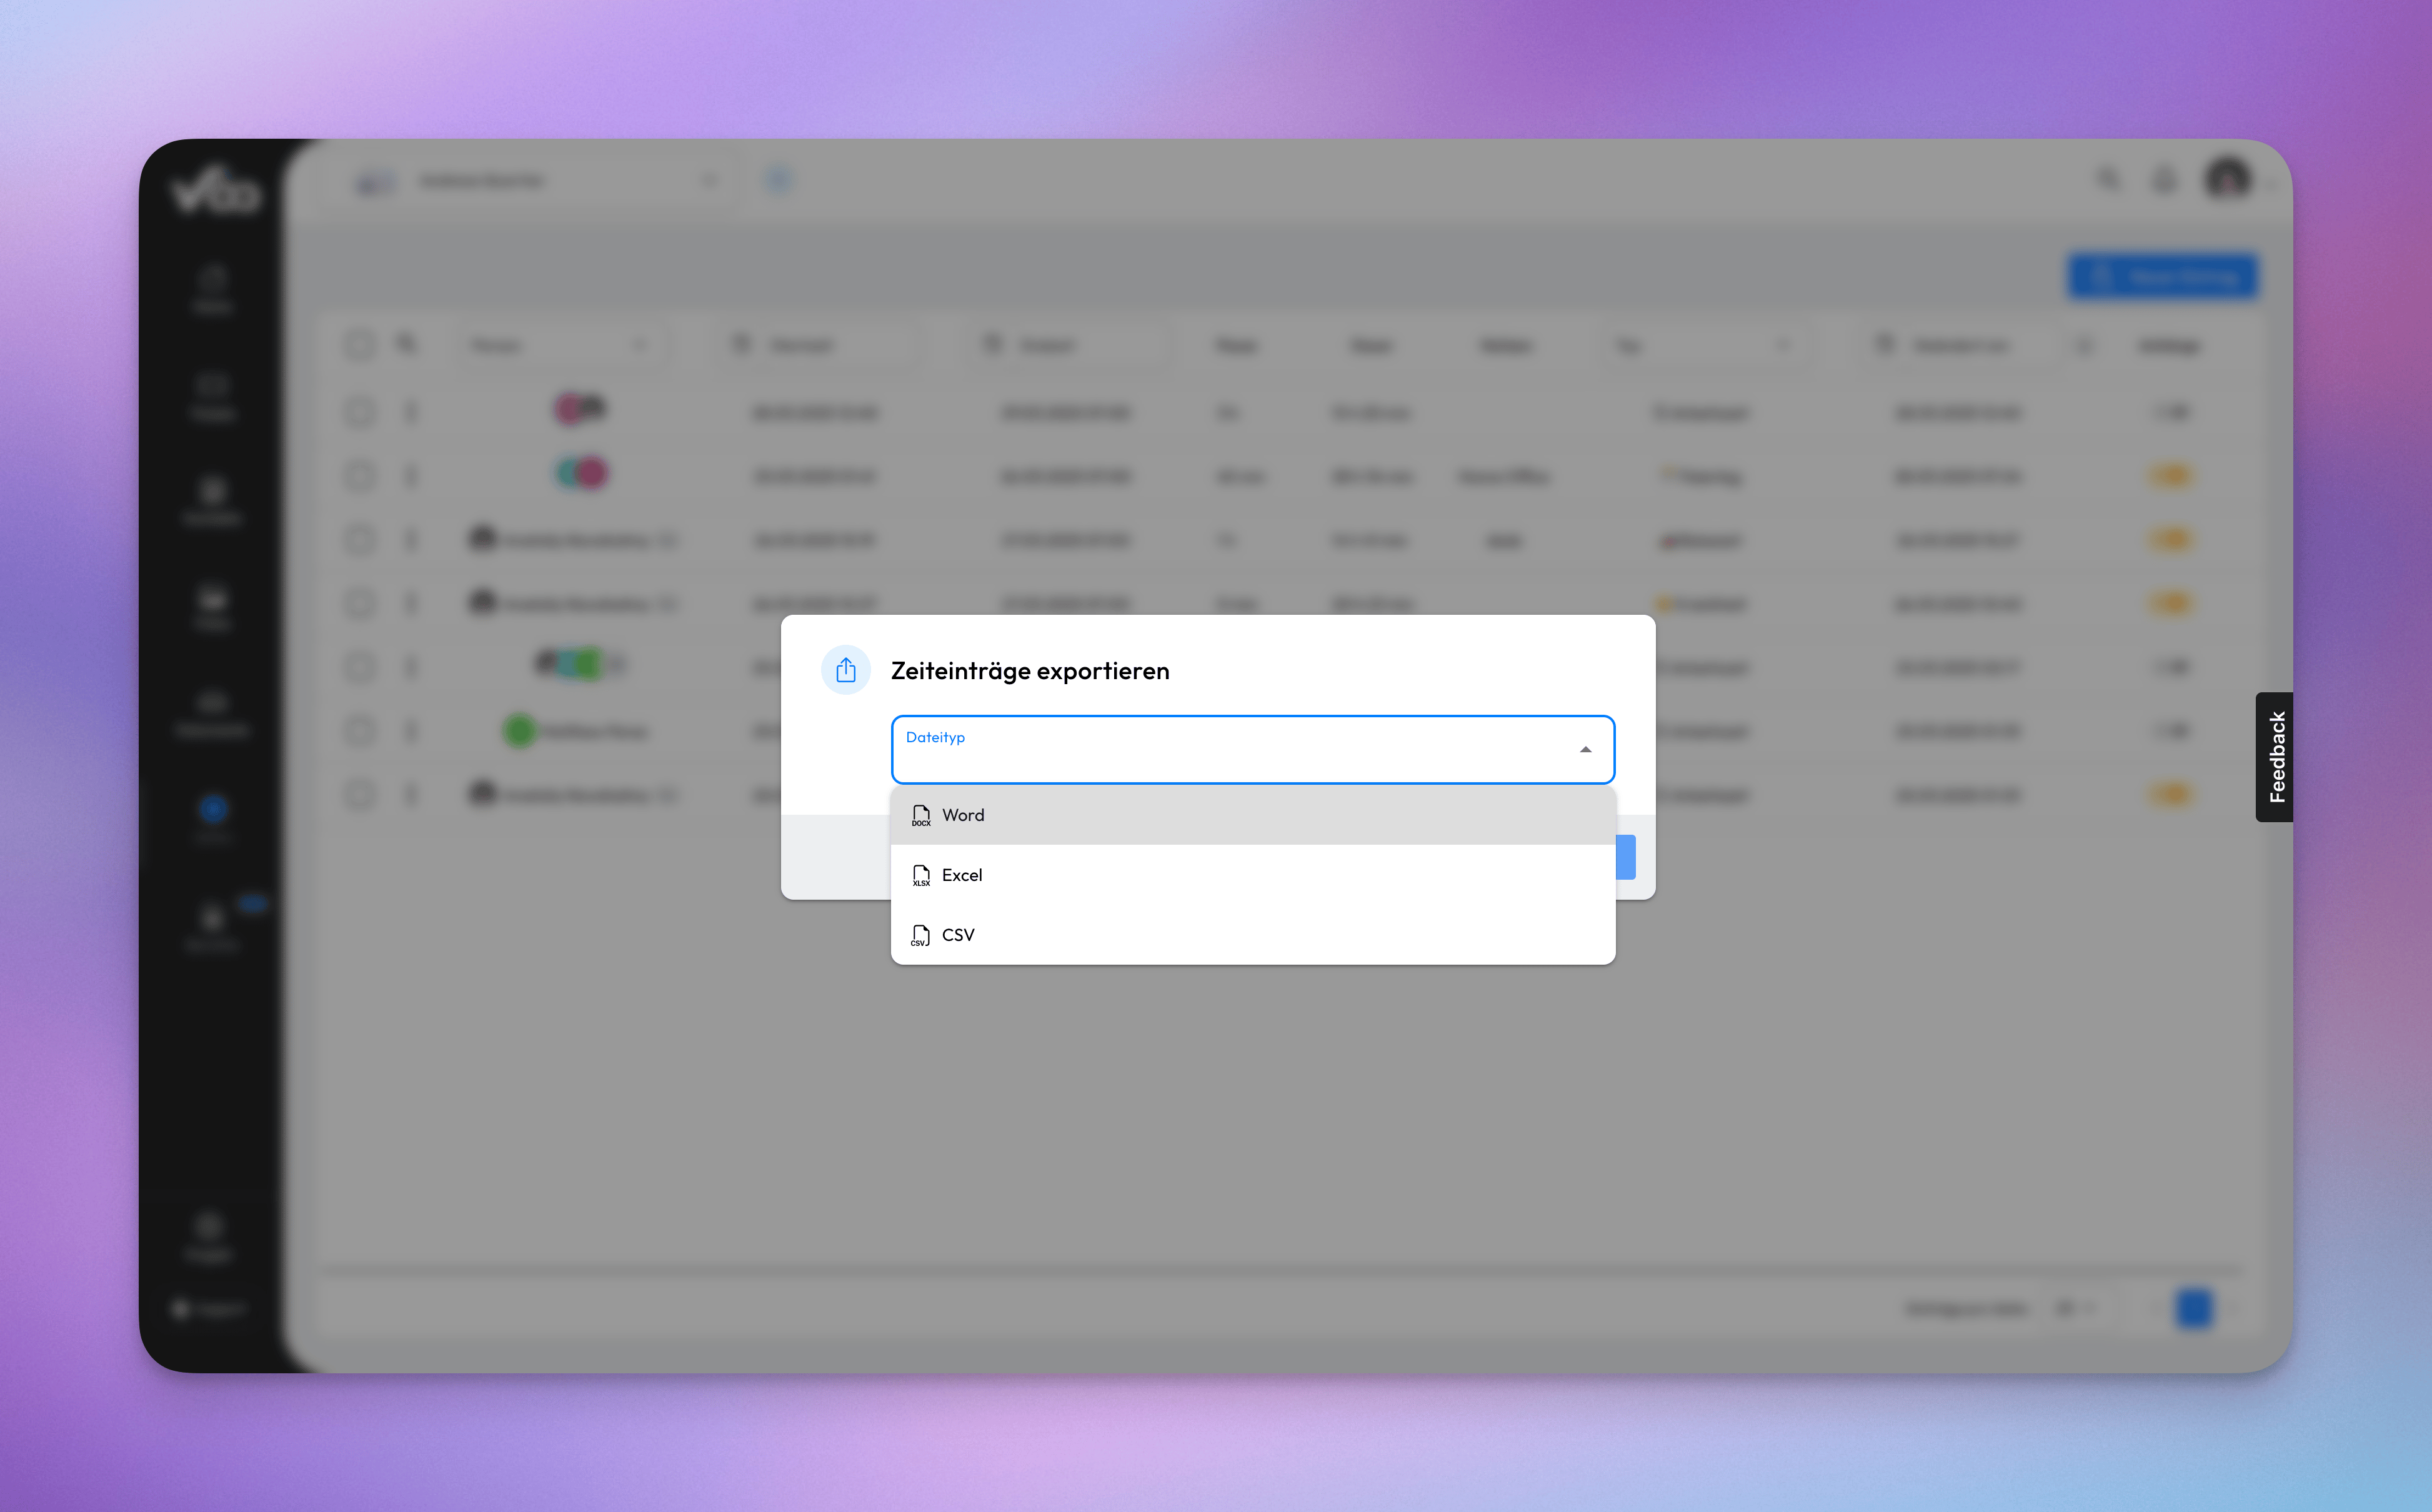The image size is (2432, 1512).
Task: Check the last table row checkbox
Action: click(359, 795)
